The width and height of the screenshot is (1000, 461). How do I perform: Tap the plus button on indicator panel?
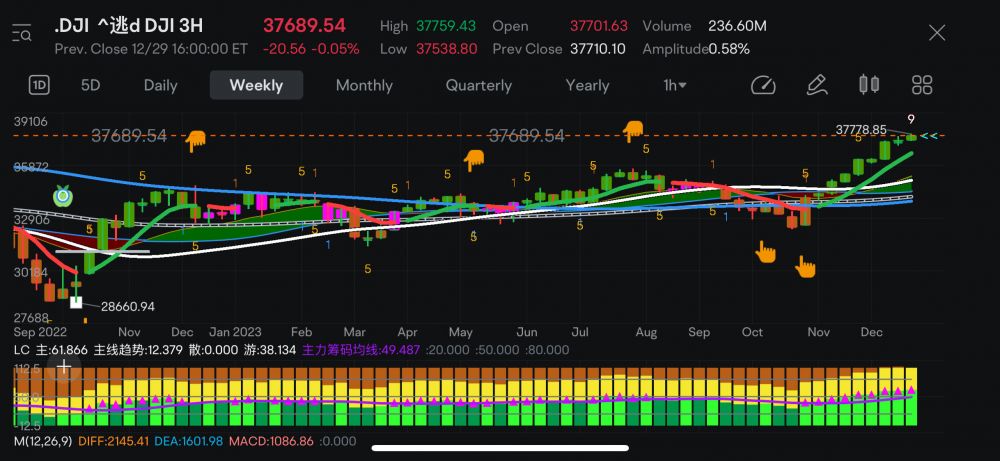(64, 366)
